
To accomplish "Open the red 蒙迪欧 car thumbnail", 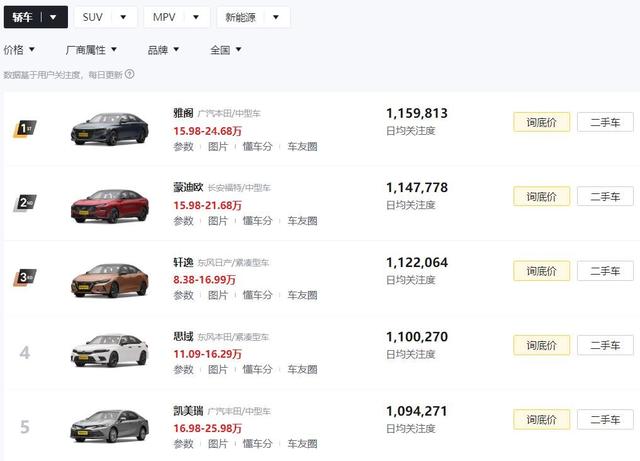I will click(x=109, y=204).
